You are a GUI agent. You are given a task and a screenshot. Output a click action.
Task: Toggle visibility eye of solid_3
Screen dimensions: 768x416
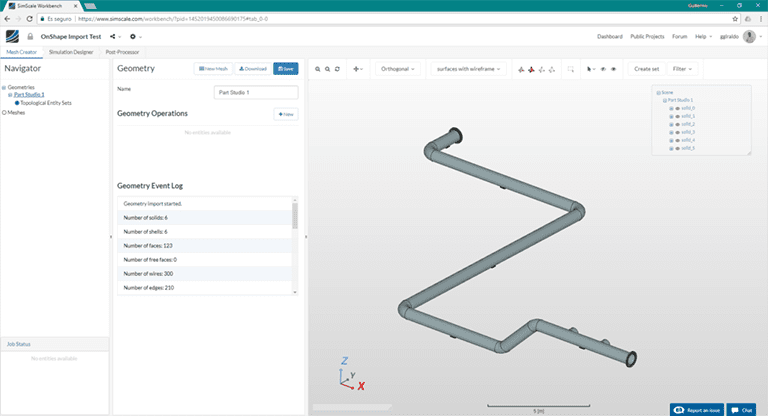tap(679, 132)
